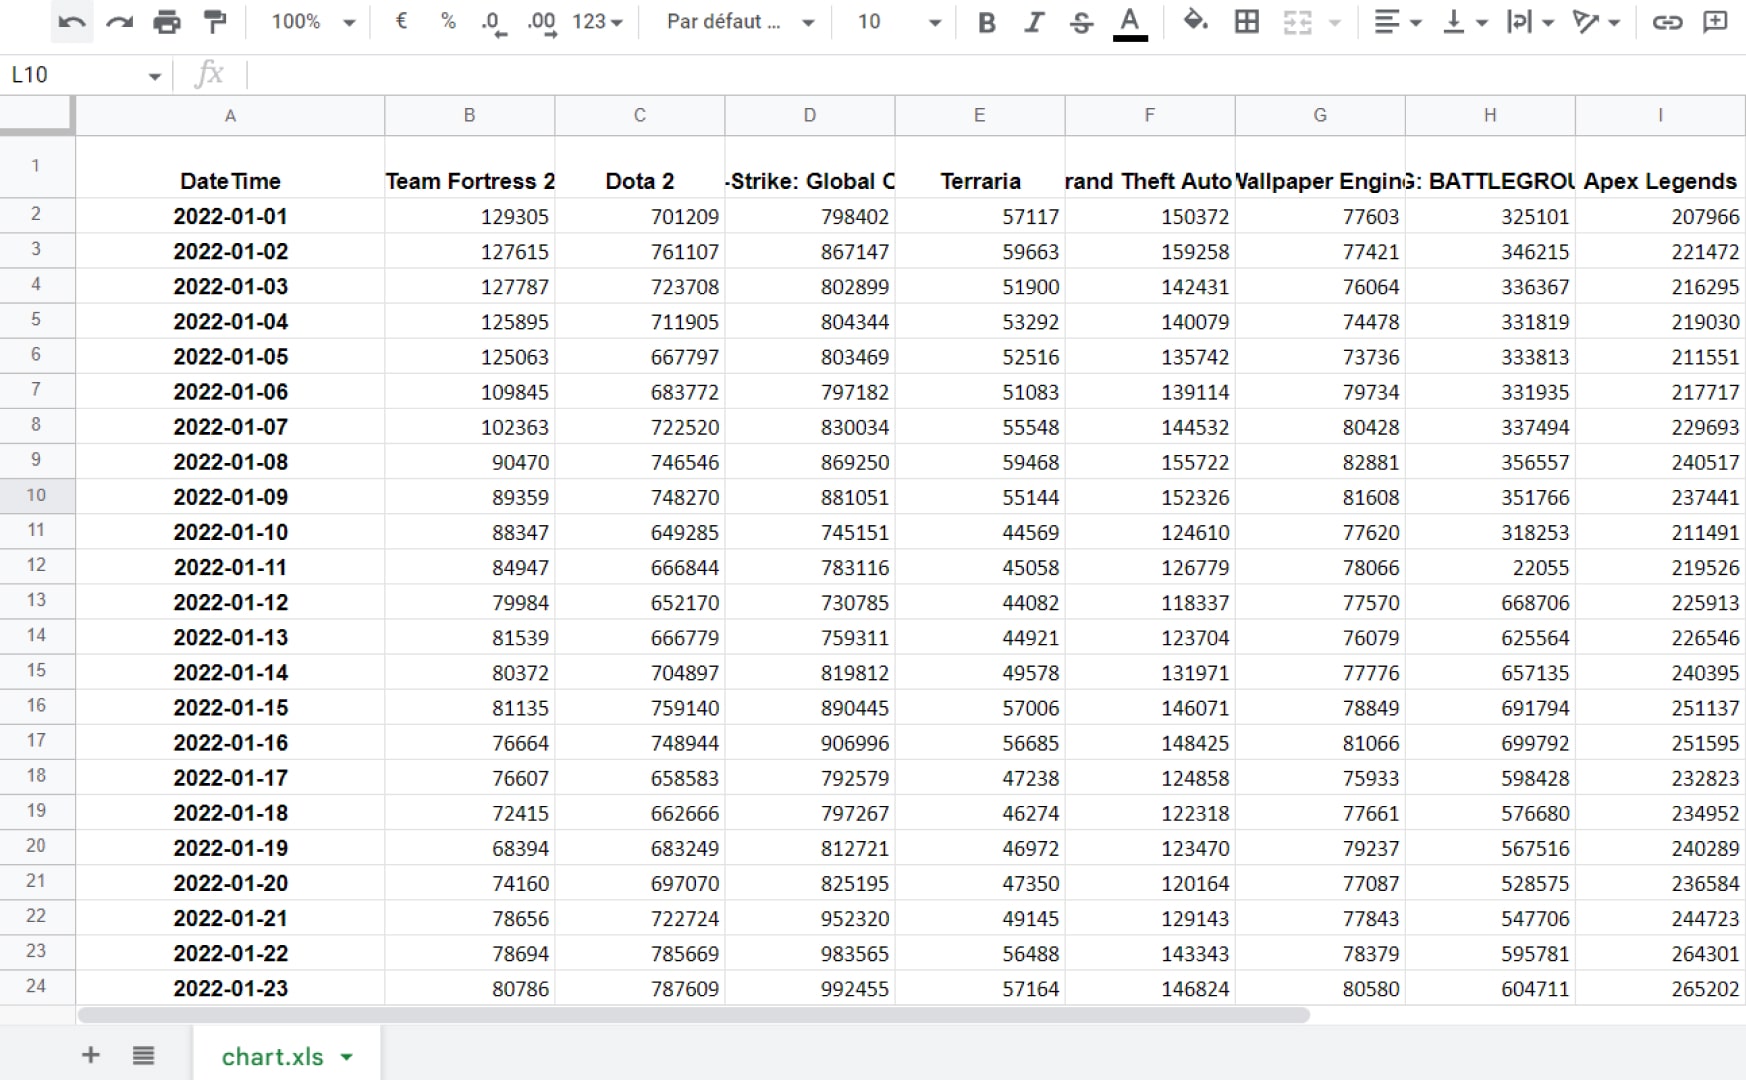
Task: Increase decimal places icon
Action: point(542,22)
